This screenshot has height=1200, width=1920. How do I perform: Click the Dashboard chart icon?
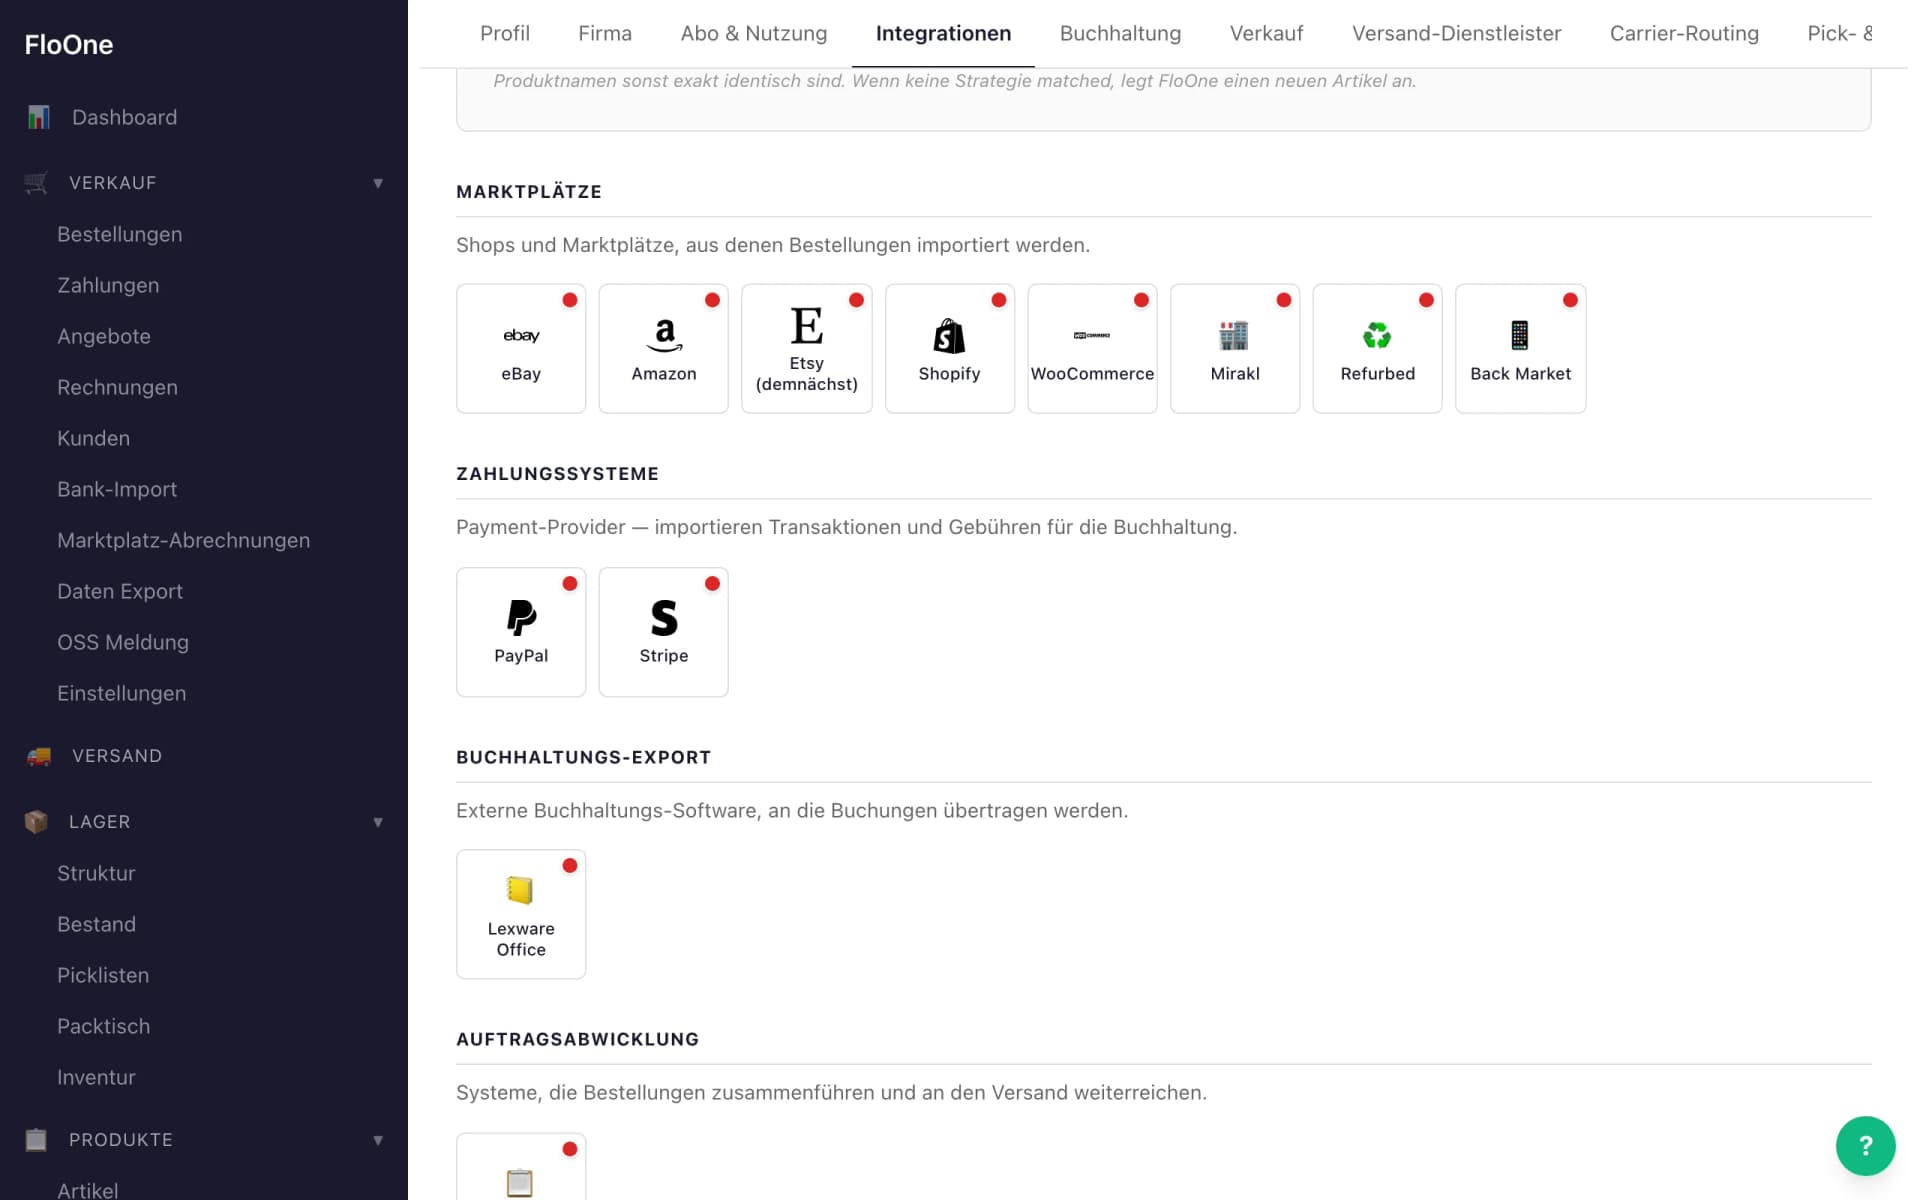point(39,117)
